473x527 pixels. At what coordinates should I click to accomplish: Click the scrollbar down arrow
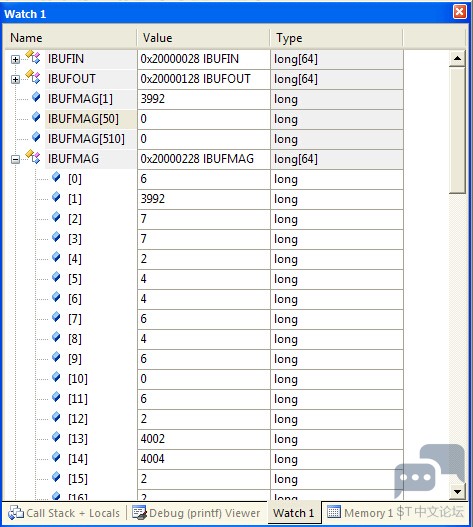(457, 492)
